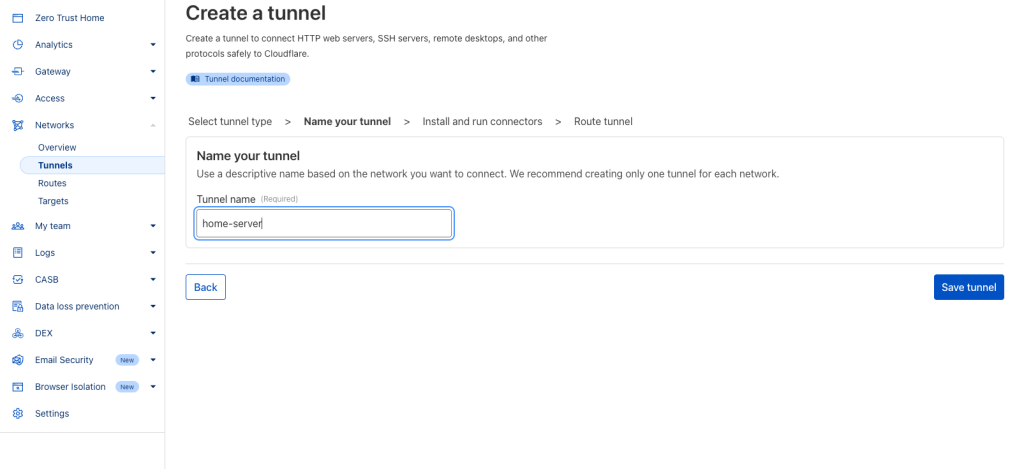
Task: Open Routes under Networks
Action: tap(52, 184)
